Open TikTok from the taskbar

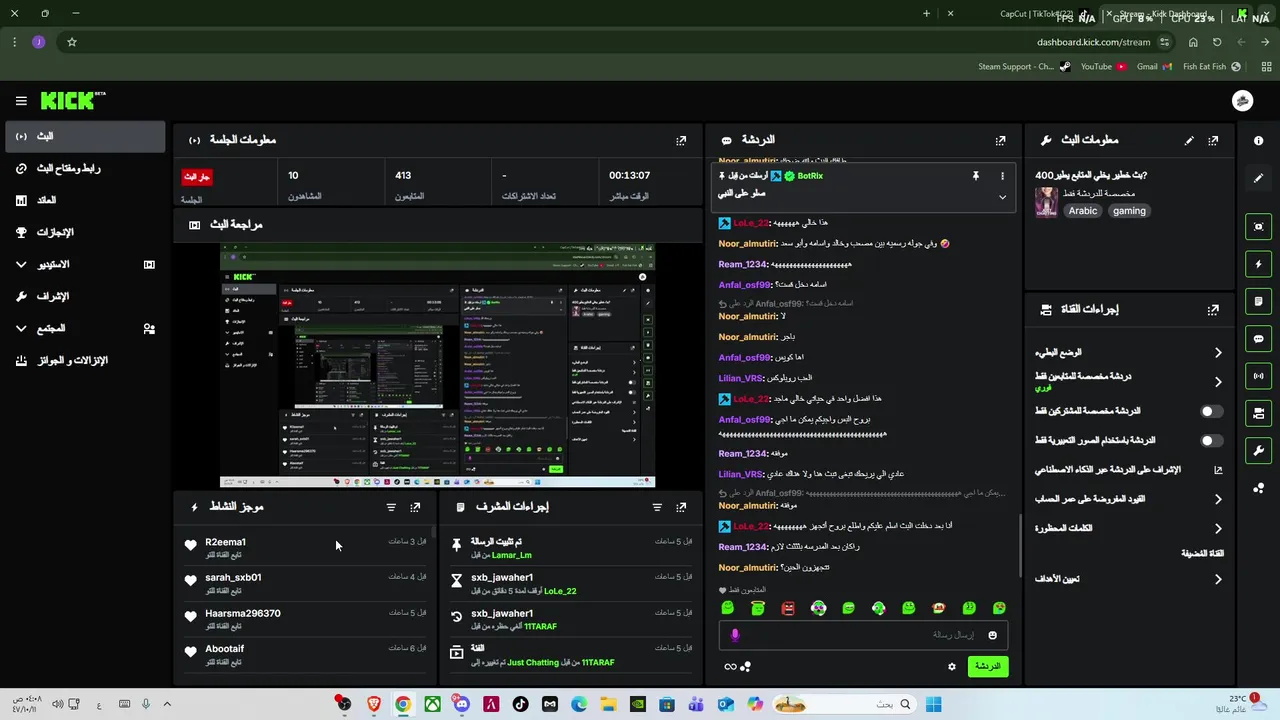(x=520, y=704)
